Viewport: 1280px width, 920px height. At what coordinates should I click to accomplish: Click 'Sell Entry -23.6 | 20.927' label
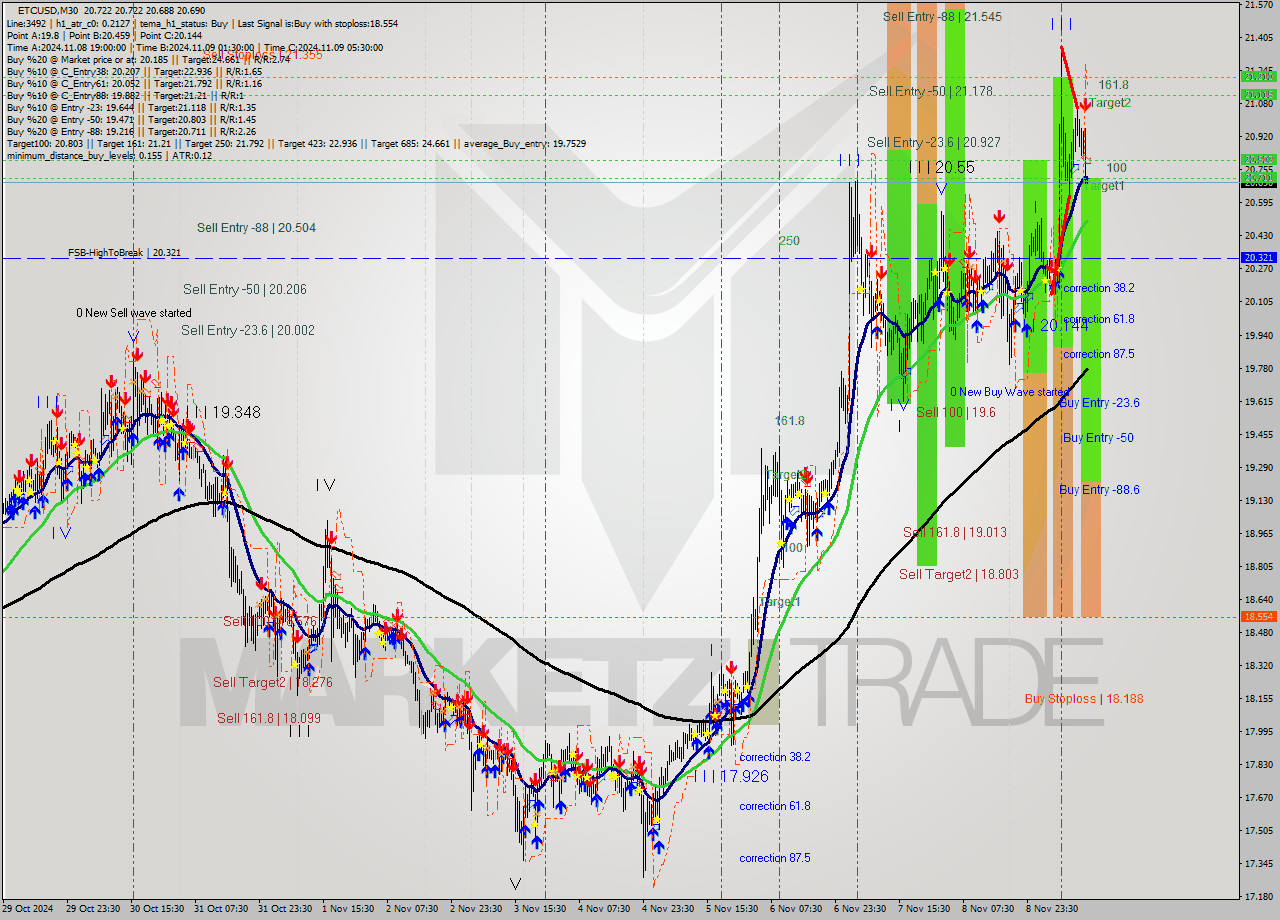tap(933, 142)
